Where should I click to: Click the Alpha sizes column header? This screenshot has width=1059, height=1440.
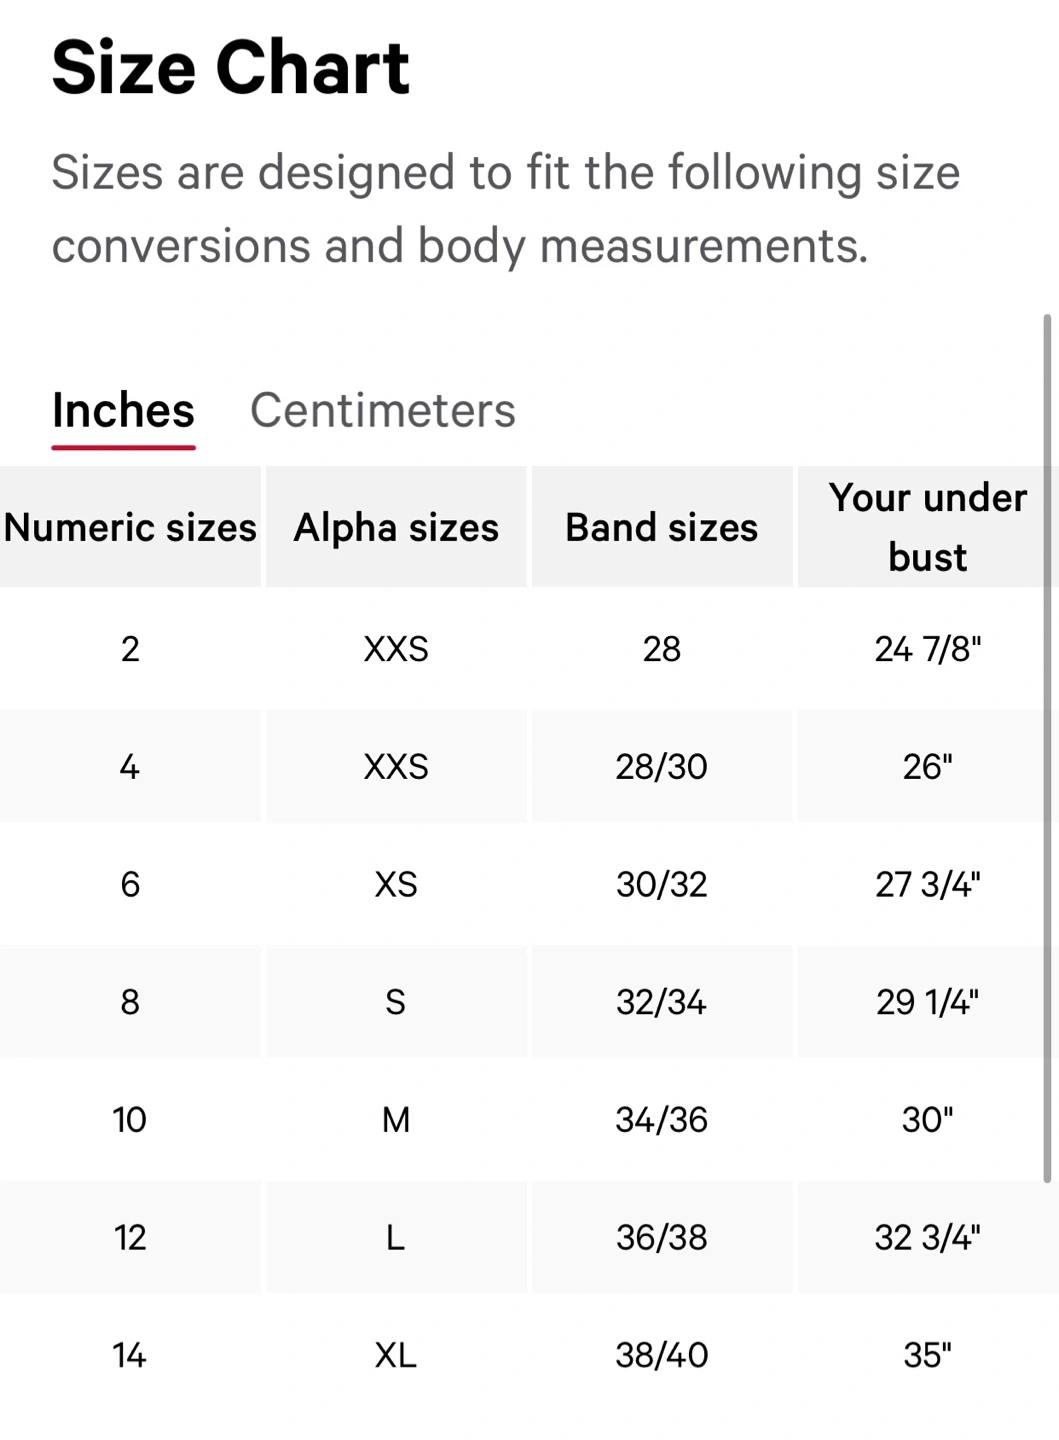tap(396, 527)
